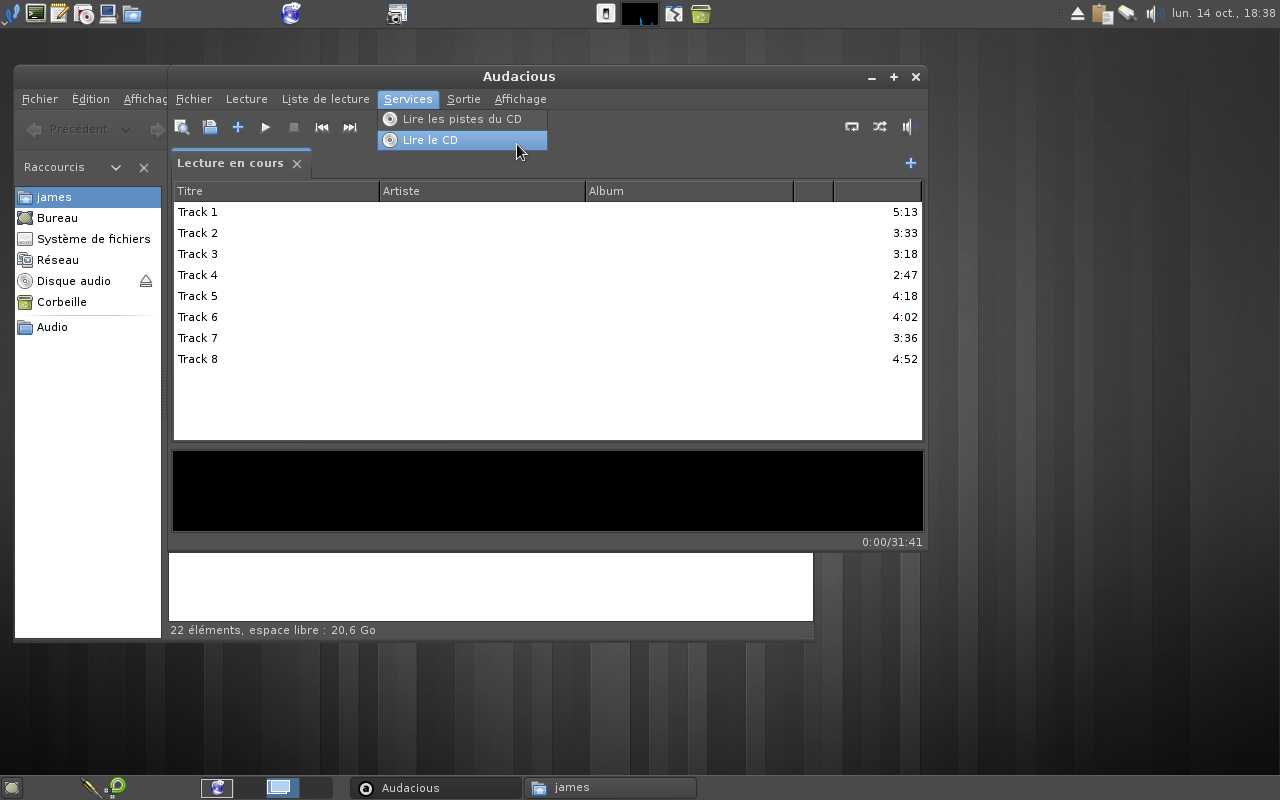Open the Audio bookmark folder
1280x800 pixels.
[x=88, y=327]
